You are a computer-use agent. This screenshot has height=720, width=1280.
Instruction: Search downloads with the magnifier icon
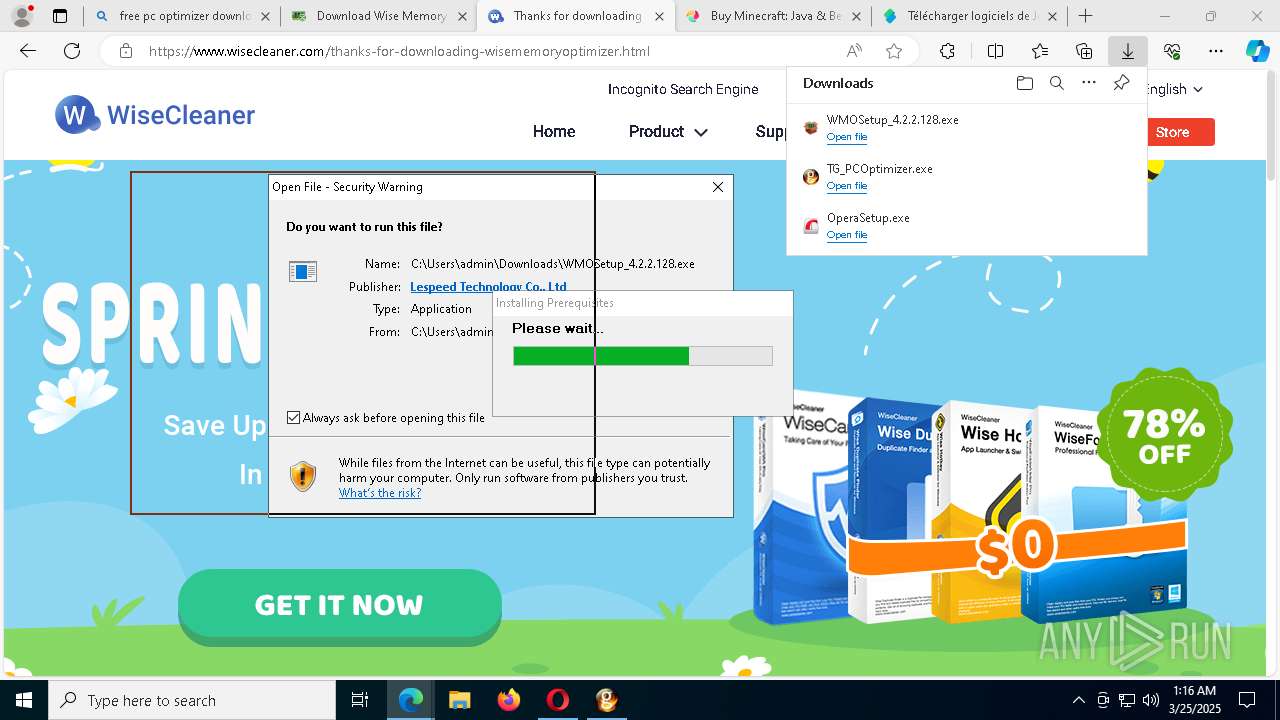[x=1057, y=83]
